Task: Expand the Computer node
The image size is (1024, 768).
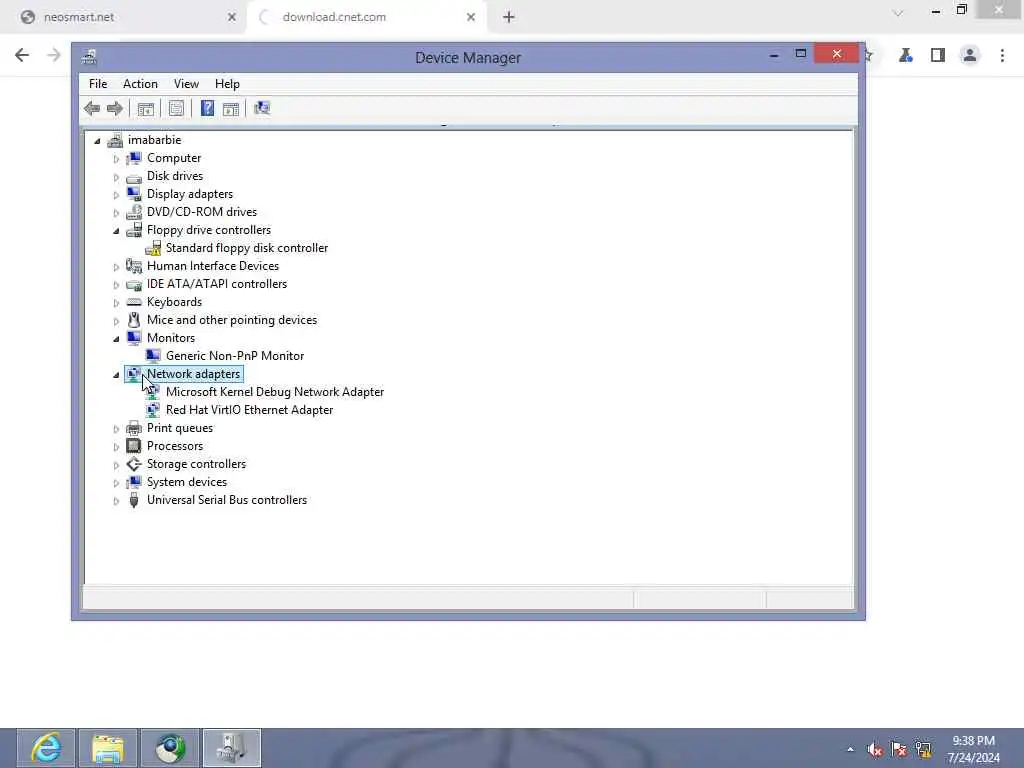Action: pos(116,159)
